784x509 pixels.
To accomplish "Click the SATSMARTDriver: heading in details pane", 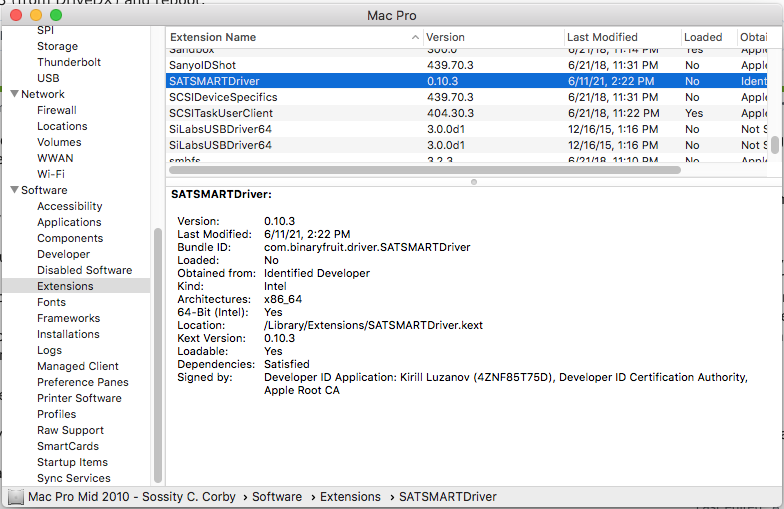I will [222, 194].
